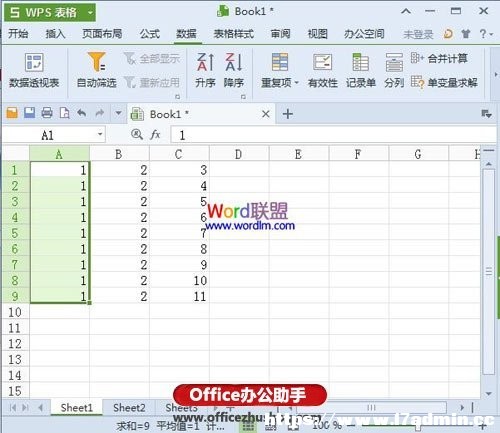This screenshot has width=500, height=433.
Task: Sort descending with 降序 icon
Action: pyautogui.click(x=234, y=70)
